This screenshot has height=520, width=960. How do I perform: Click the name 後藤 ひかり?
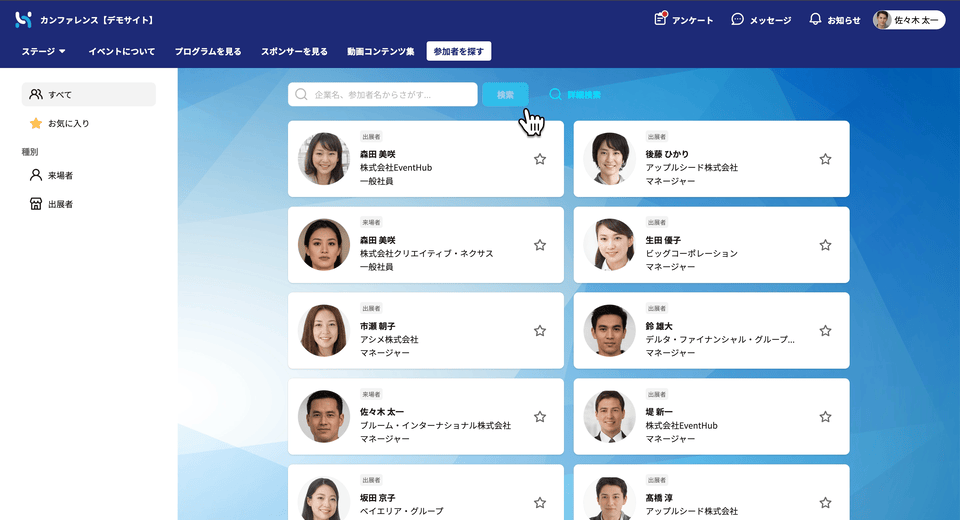tap(667, 154)
